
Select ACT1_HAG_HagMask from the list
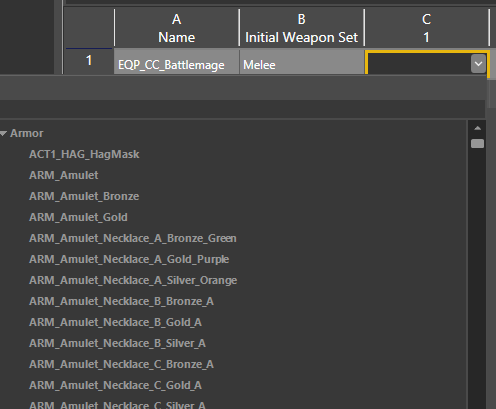(x=84, y=154)
